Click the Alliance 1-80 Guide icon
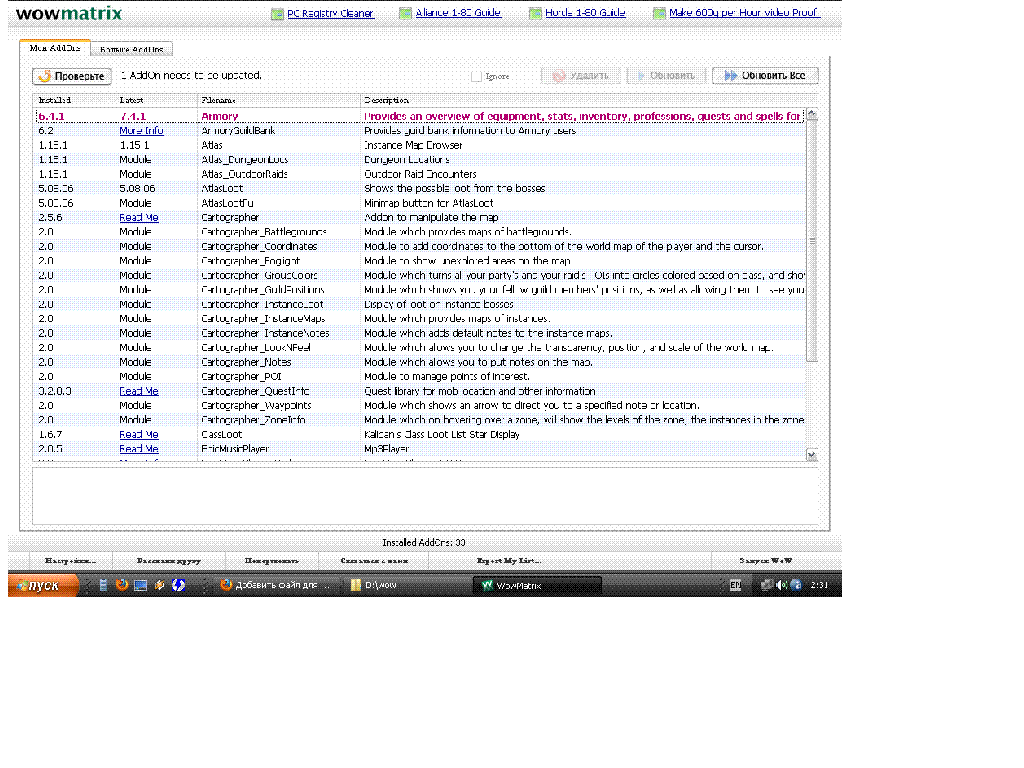 tap(406, 13)
